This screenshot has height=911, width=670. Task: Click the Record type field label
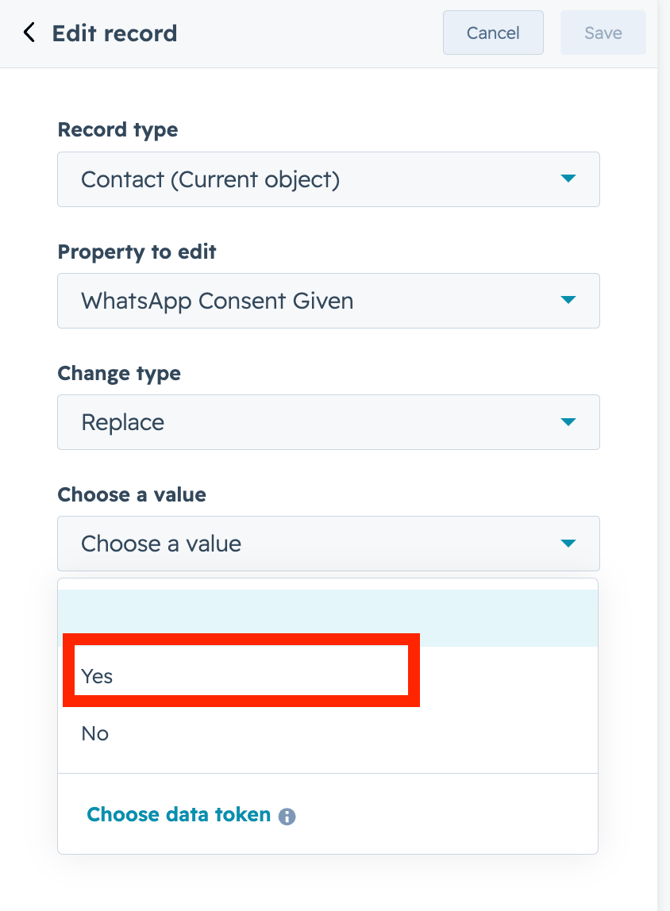(x=117, y=130)
